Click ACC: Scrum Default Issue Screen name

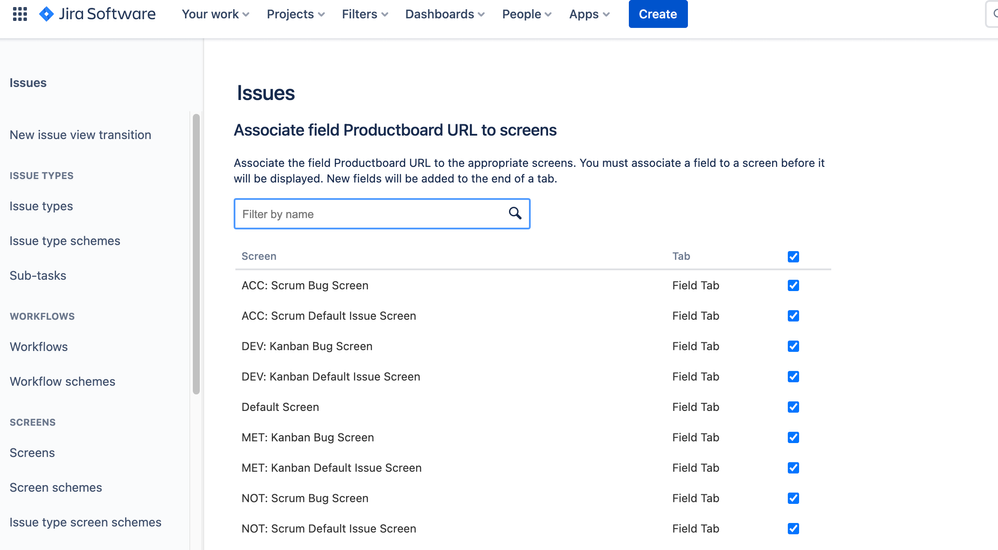328,316
